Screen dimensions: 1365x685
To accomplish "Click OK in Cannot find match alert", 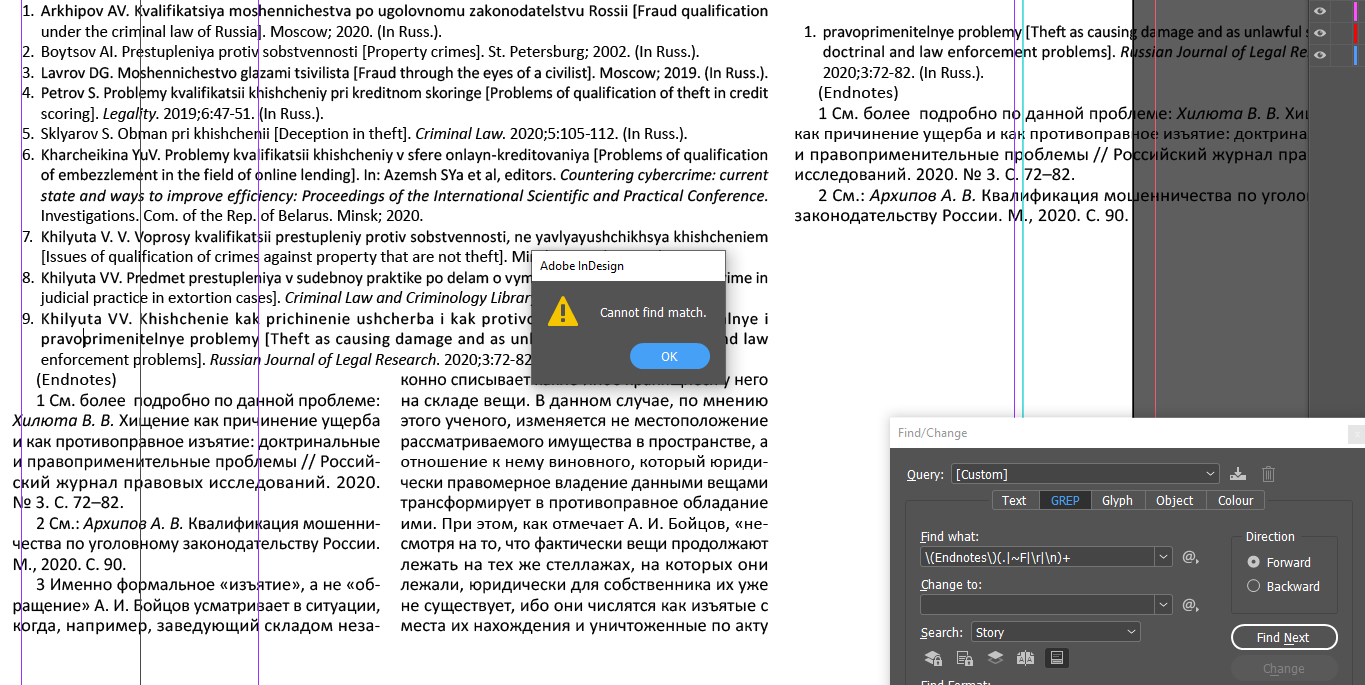I will [669, 356].
